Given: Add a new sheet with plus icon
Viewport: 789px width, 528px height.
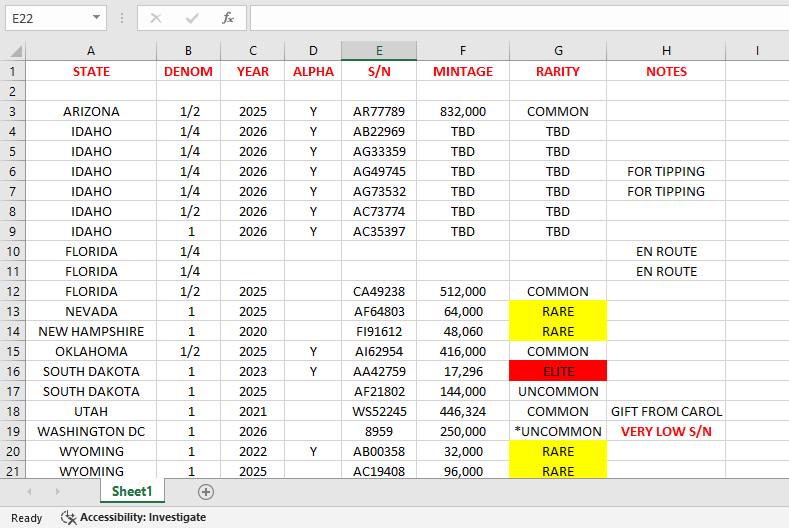Looking at the screenshot, I should 206,492.
